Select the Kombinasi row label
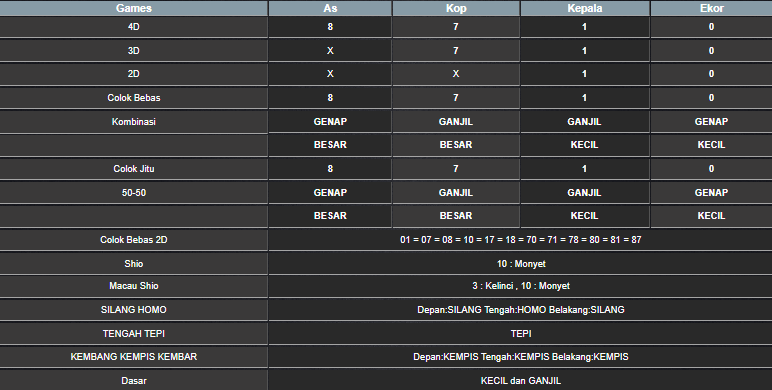Screen dimensions: 772x390 tap(134, 122)
